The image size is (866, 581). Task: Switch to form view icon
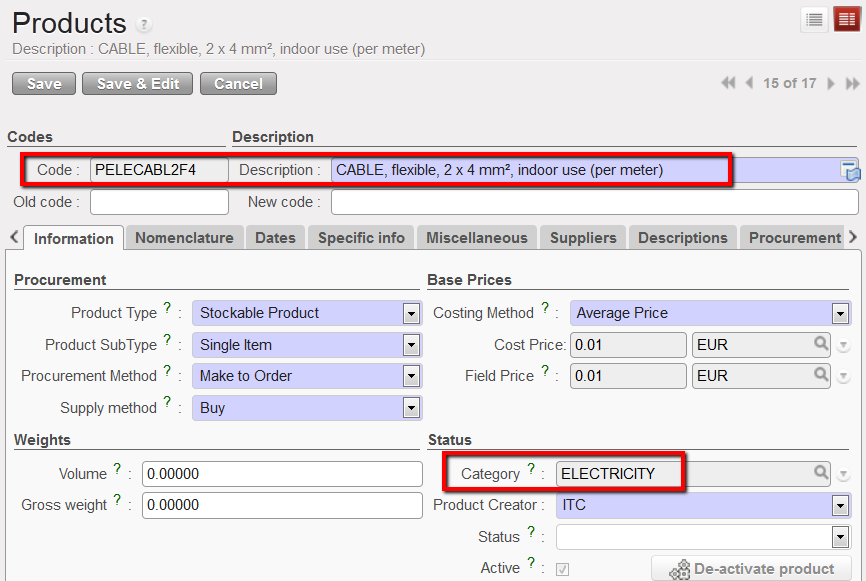tap(845, 19)
